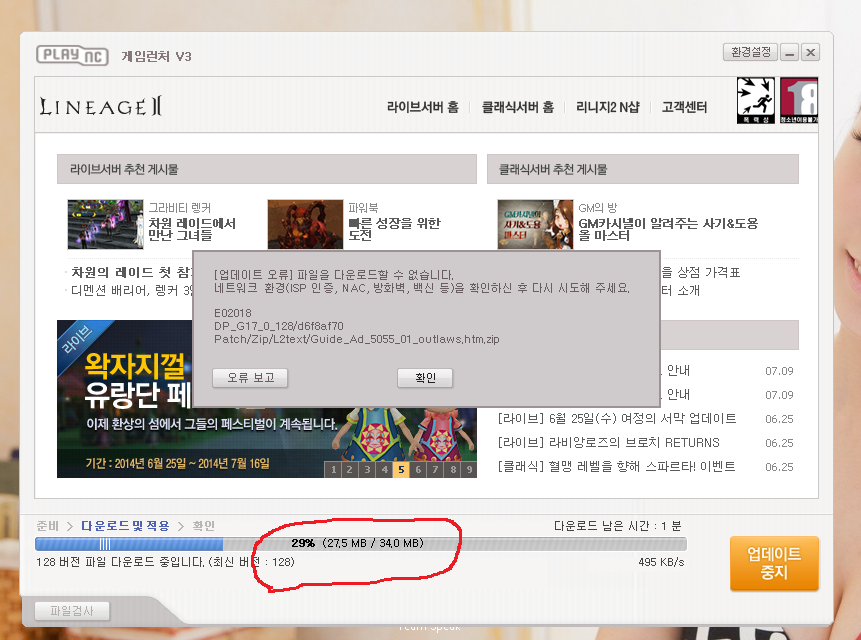861x640 pixels.
Task: Open 클래식서버 홈 menu
Action: [517, 107]
